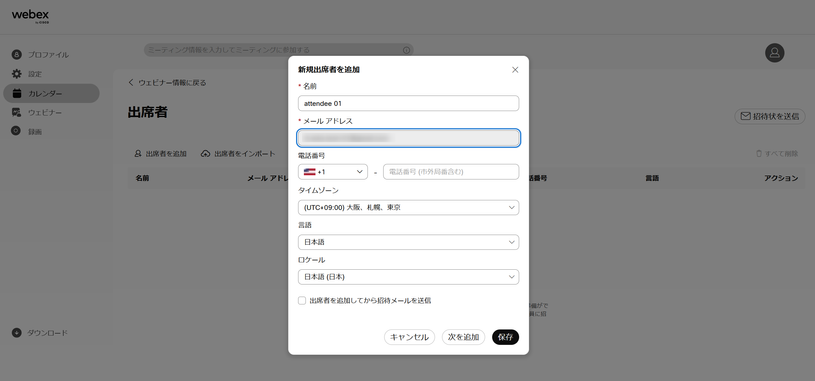Click the back chevron beside ウェビナー情報に戻る
Image resolution: width=815 pixels, height=381 pixels.
pyautogui.click(x=131, y=83)
